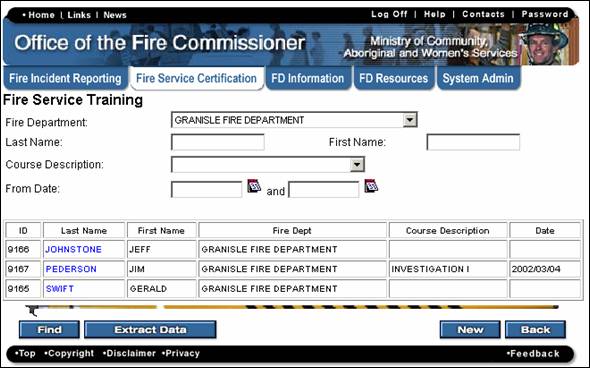Expand the Course Description dropdown arrow

pyautogui.click(x=357, y=164)
